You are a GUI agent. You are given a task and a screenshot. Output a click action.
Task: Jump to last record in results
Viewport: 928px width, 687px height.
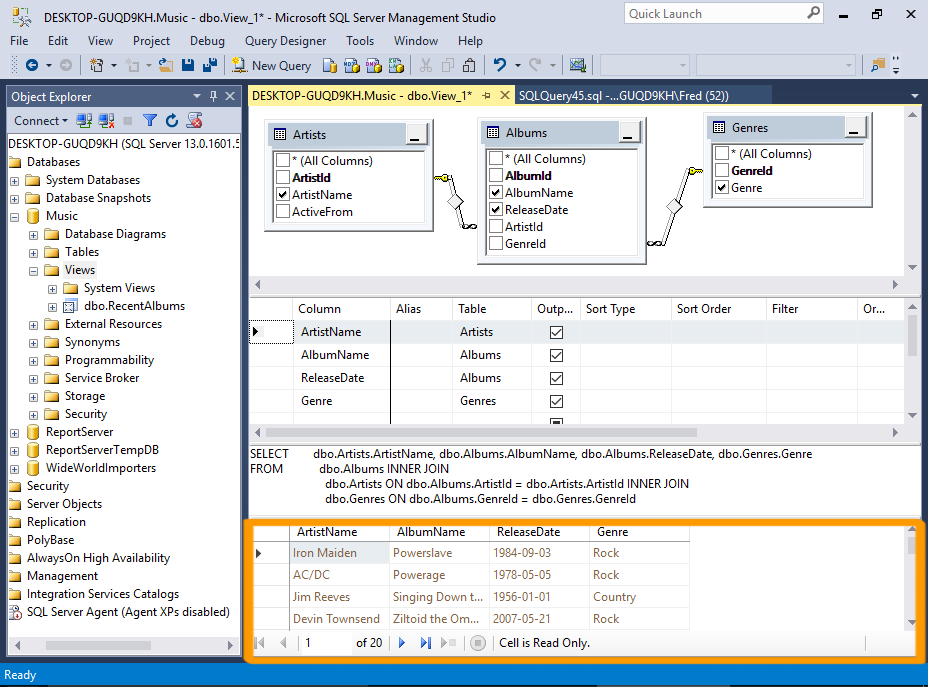click(x=425, y=643)
